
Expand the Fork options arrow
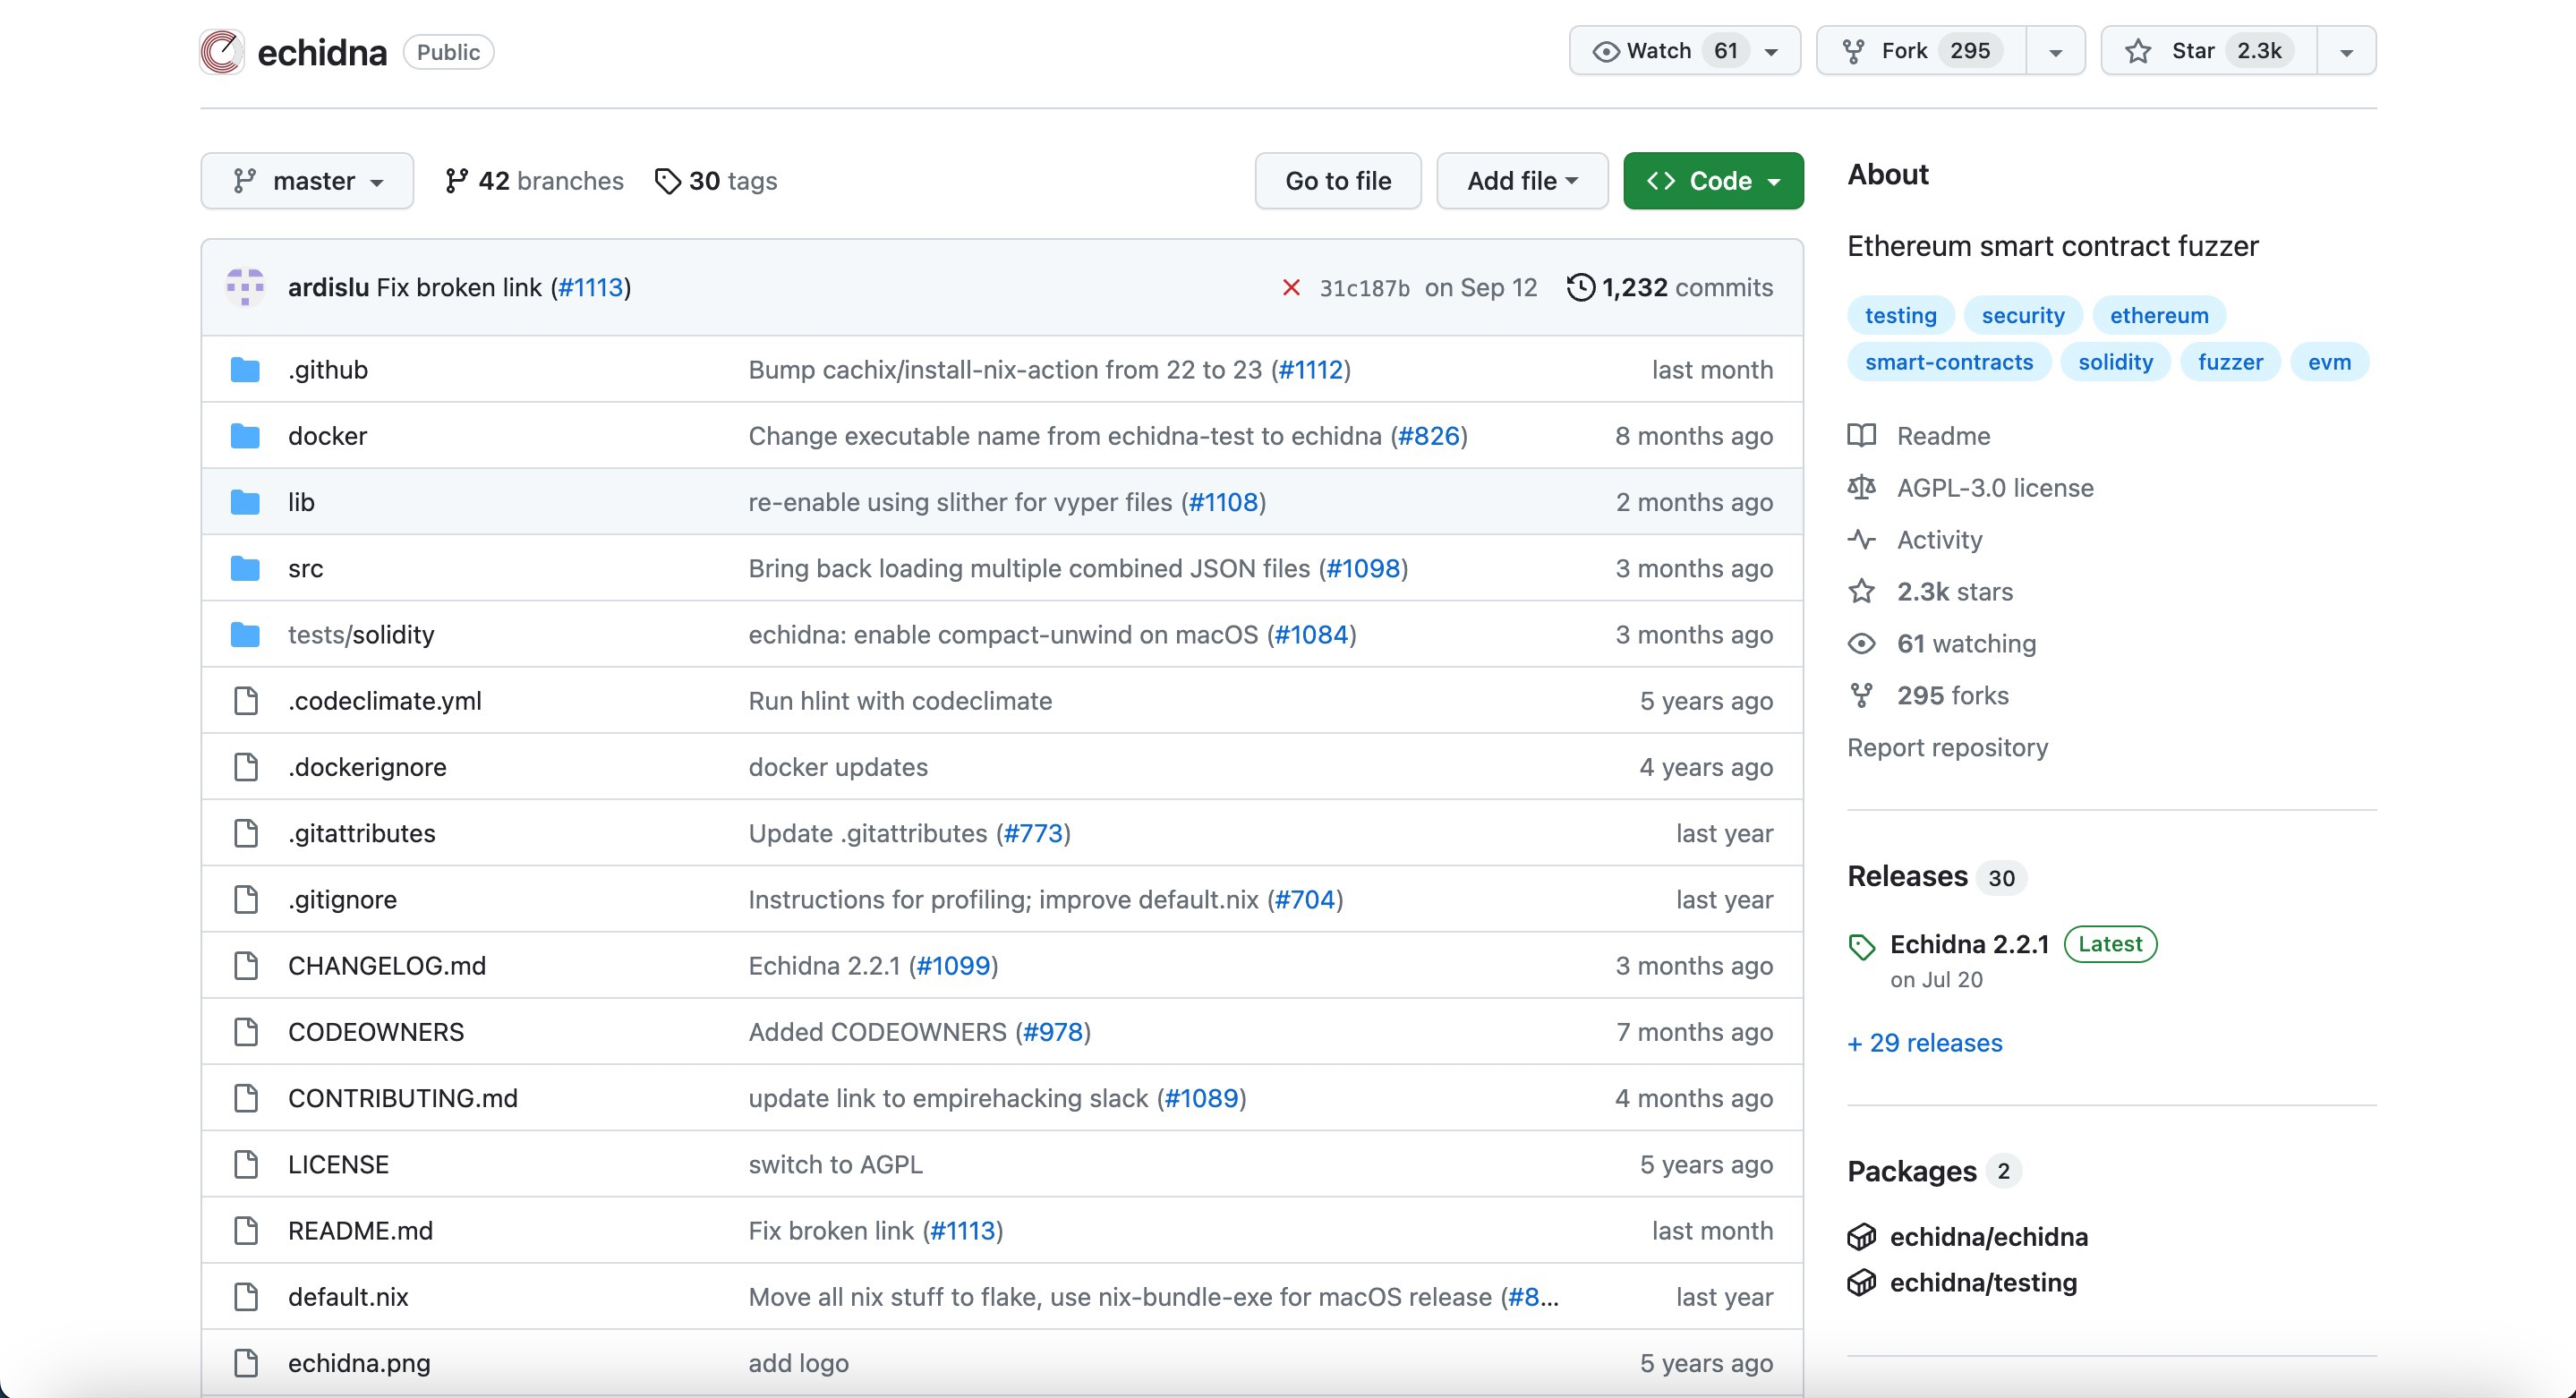click(2055, 51)
